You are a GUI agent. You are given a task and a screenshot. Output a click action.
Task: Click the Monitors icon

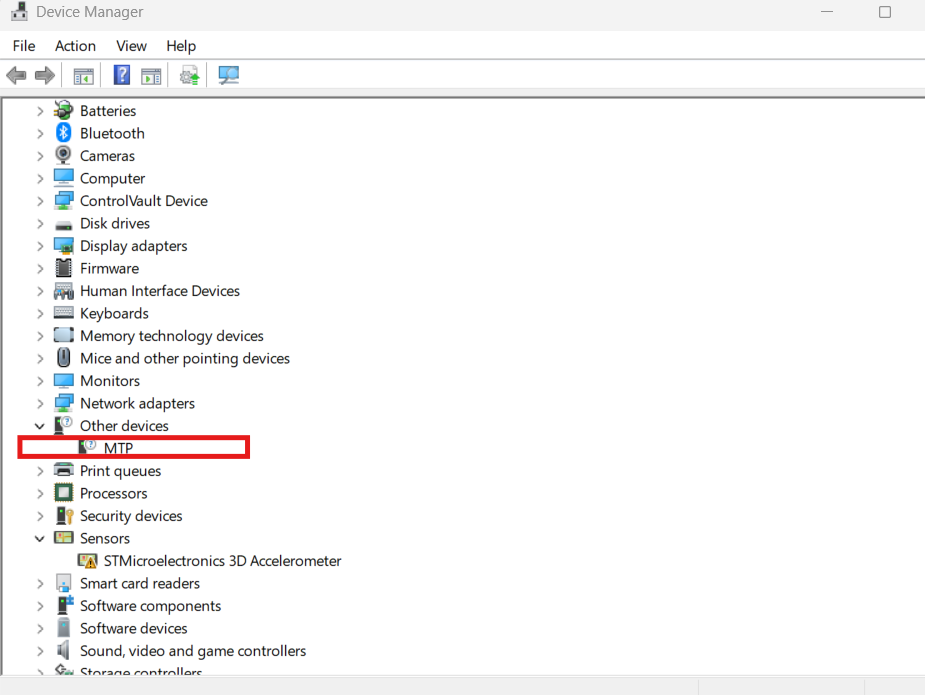click(63, 381)
